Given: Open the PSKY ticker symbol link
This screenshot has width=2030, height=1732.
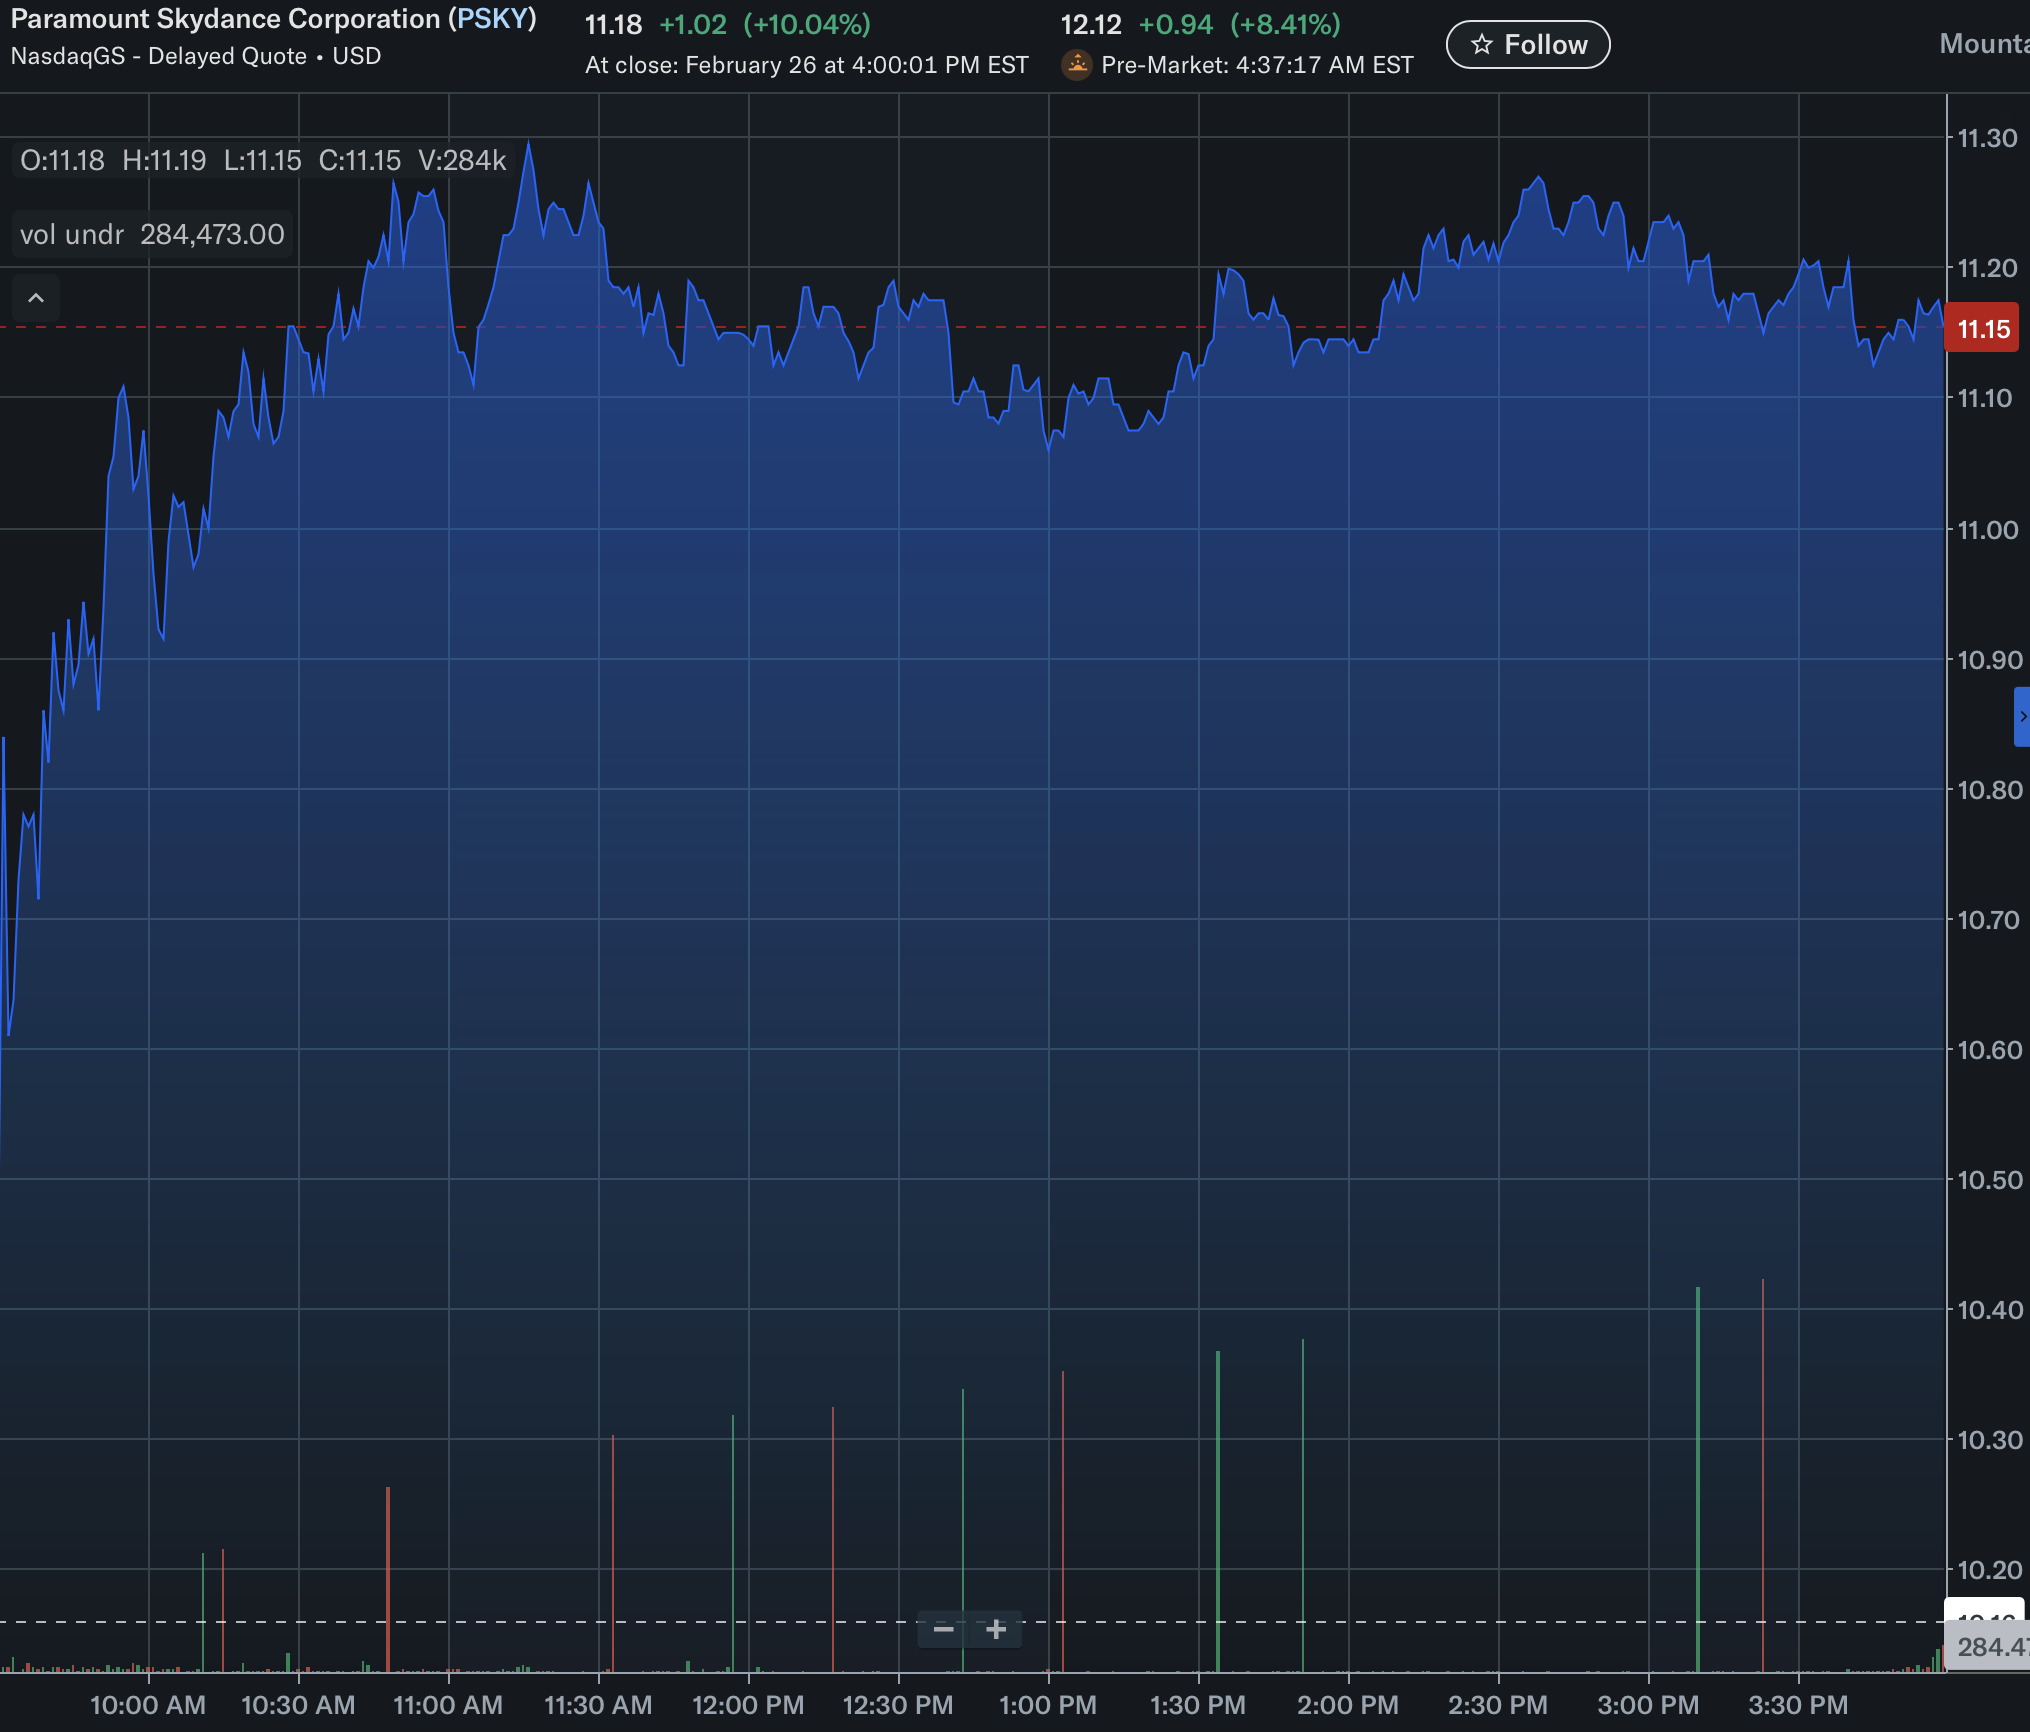Looking at the screenshot, I should 492,19.
